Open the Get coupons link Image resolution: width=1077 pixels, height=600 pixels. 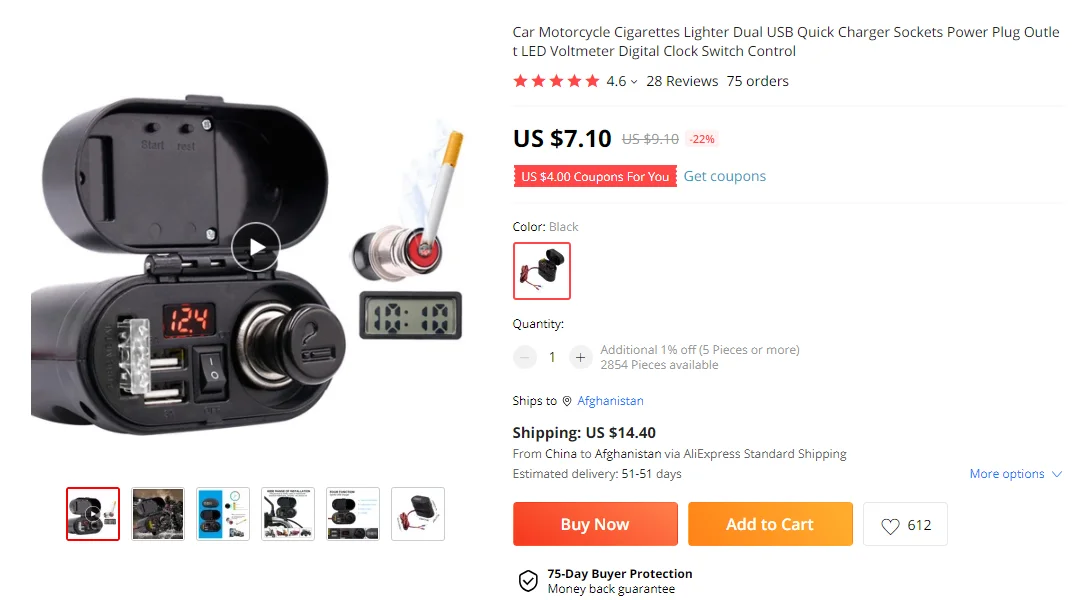click(x=725, y=176)
